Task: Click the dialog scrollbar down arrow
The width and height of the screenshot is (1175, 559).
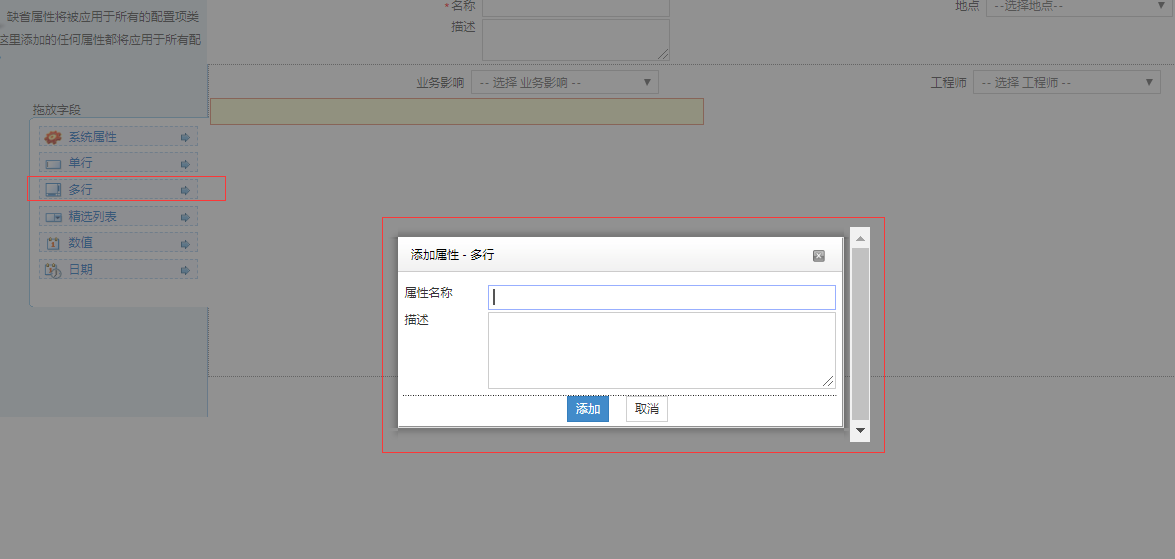Action: pyautogui.click(x=860, y=431)
